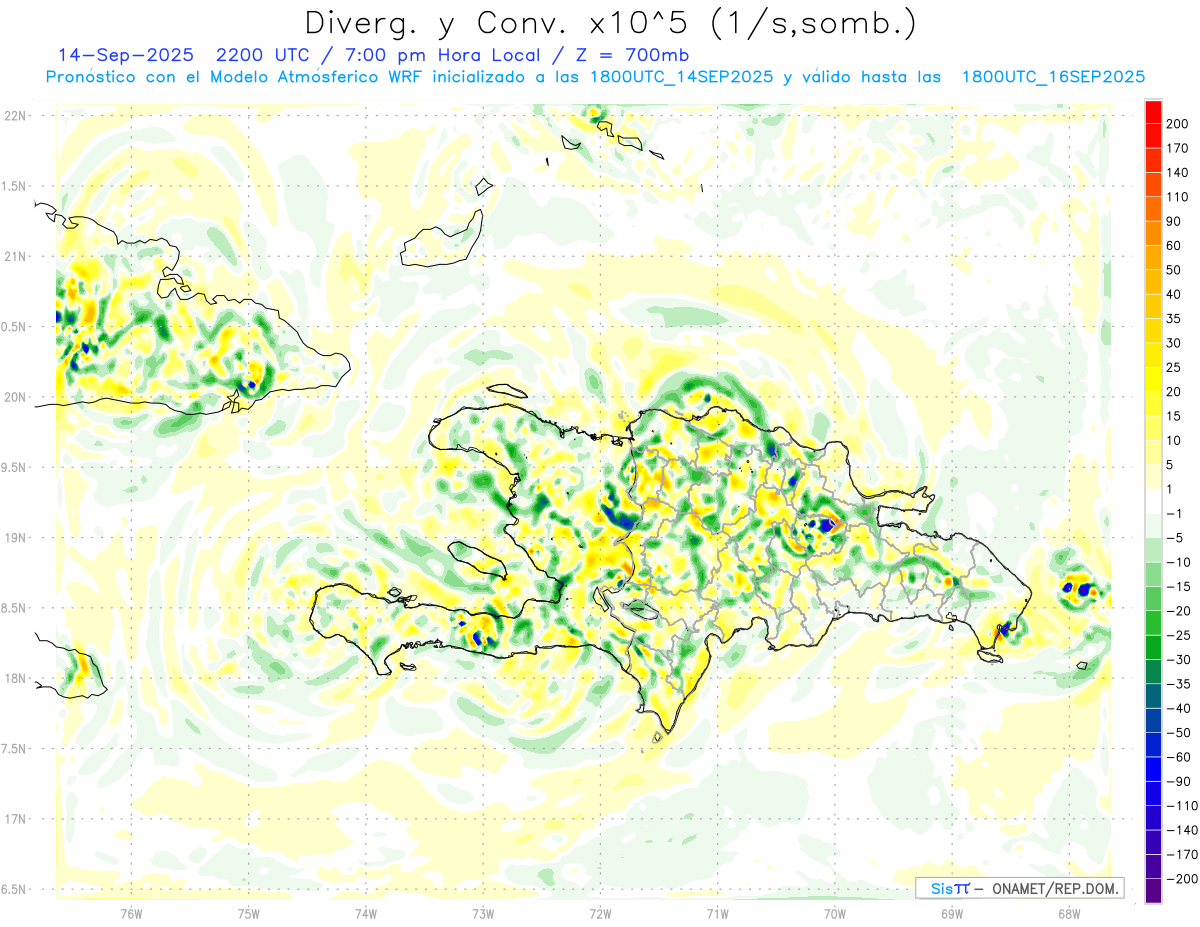The width and height of the screenshot is (1200, 927).
Task: Click the 73W longitude label
Action: click(483, 913)
